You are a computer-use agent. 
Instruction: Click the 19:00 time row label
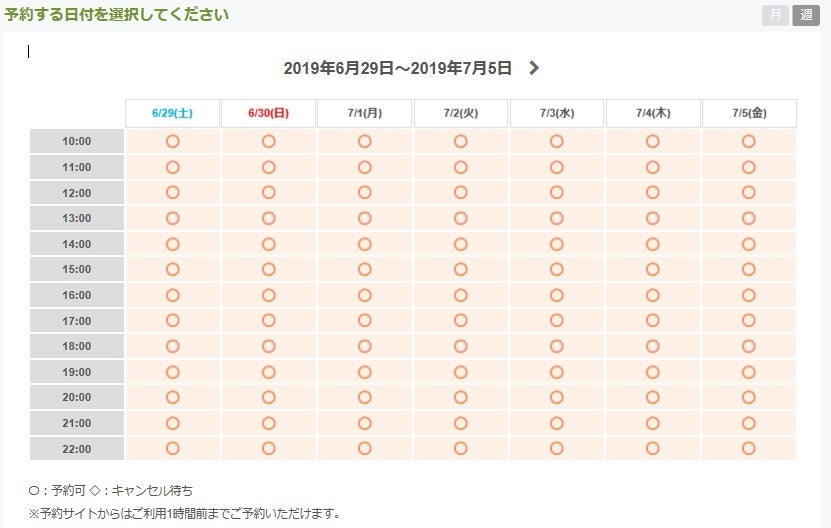click(77, 372)
